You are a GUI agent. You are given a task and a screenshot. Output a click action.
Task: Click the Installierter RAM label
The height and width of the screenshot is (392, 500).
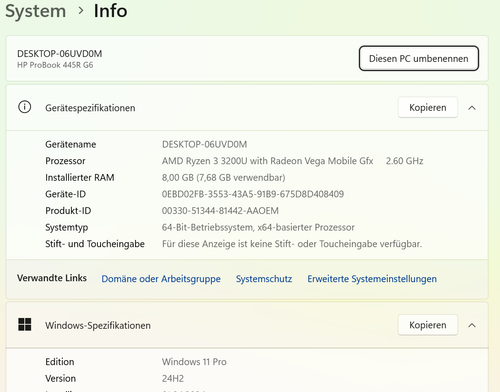coord(80,177)
